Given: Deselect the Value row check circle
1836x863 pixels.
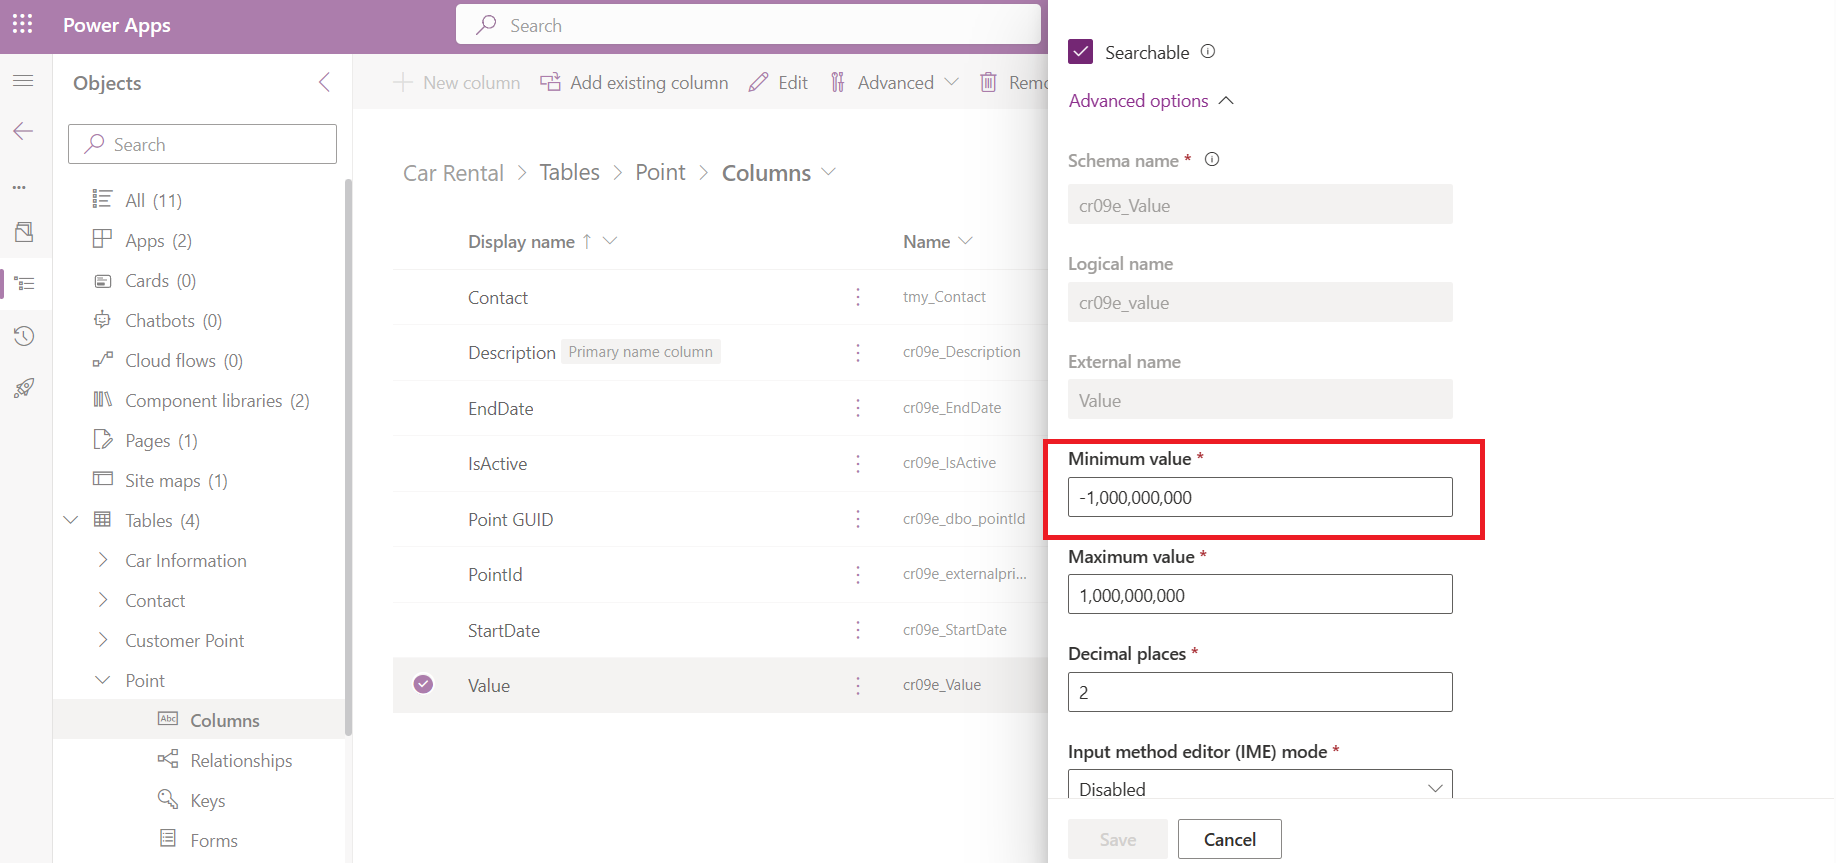Looking at the screenshot, I should click(x=423, y=684).
